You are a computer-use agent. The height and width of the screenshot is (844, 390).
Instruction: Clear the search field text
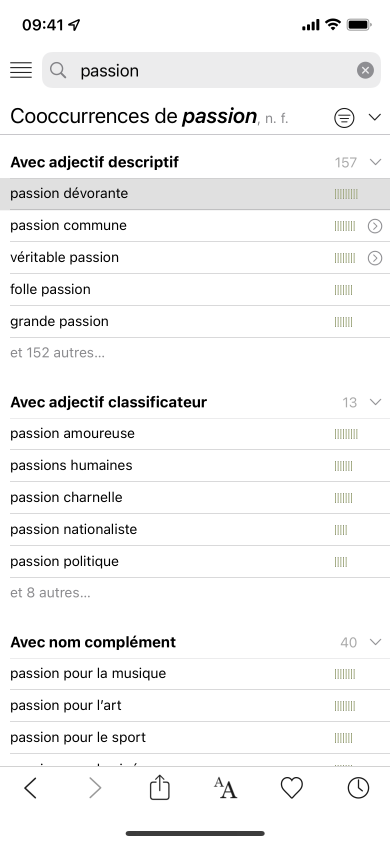click(365, 70)
